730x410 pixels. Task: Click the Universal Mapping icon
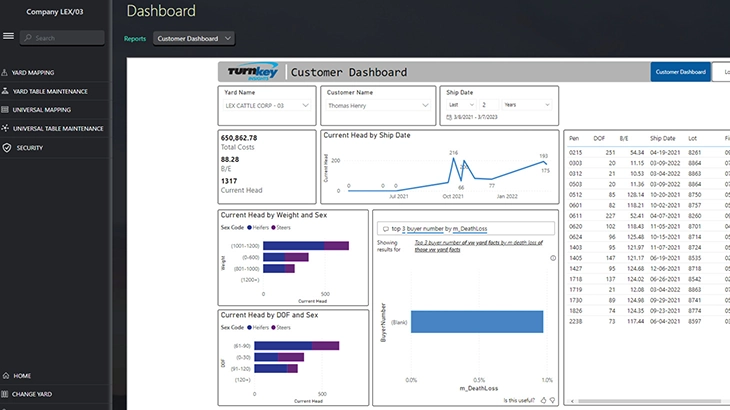click(x=5, y=110)
